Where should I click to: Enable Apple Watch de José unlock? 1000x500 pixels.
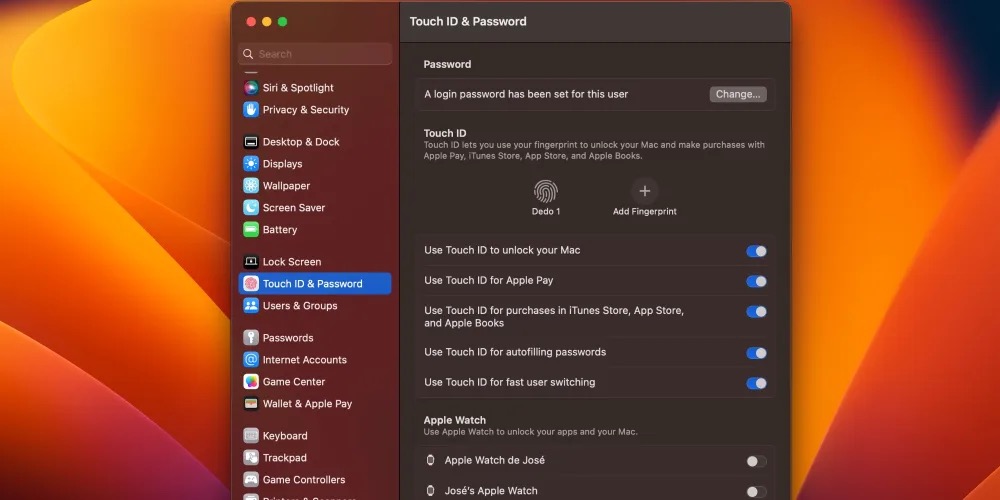coord(756,461)
